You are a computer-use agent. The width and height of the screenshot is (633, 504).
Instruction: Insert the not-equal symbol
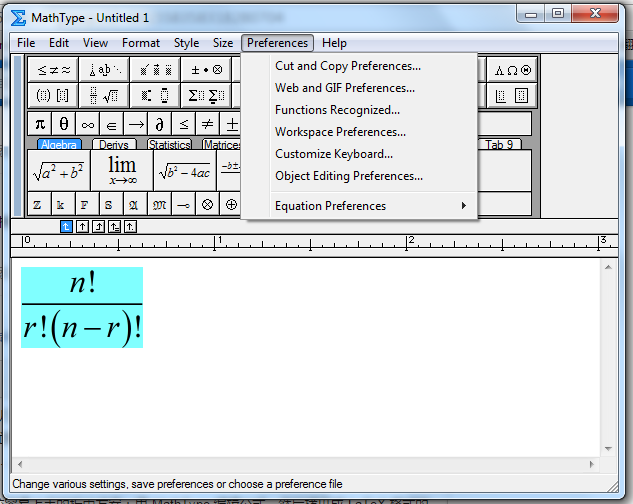(208, 124)
